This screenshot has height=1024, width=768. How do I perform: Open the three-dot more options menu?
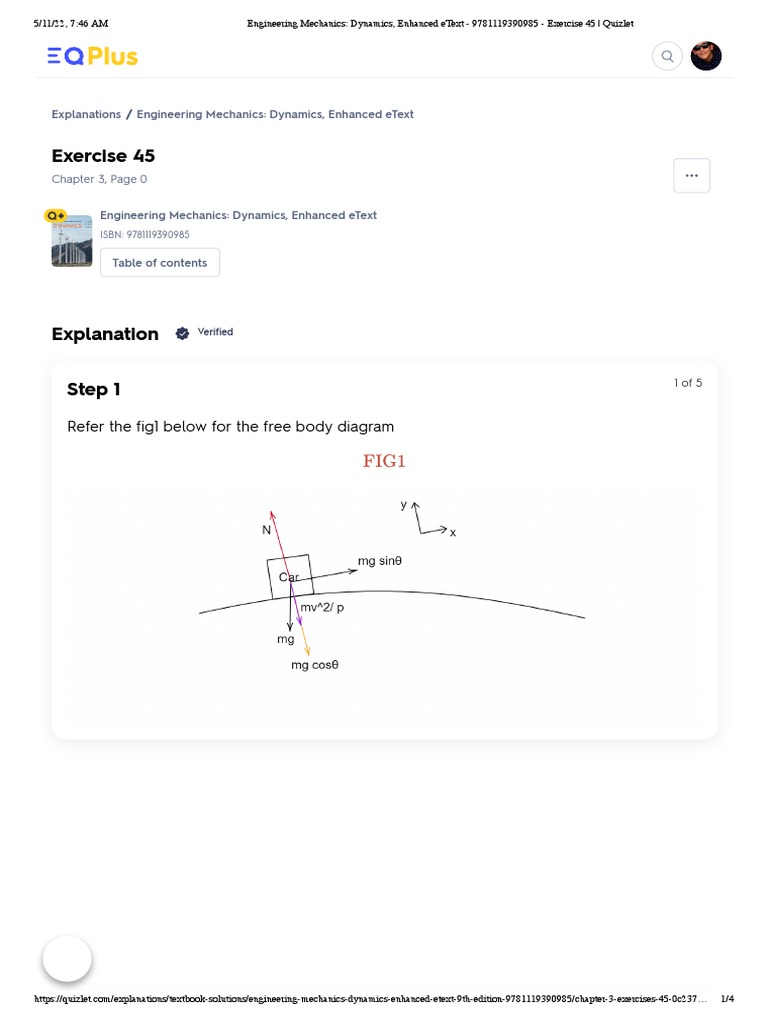click(x=691, y=175)
